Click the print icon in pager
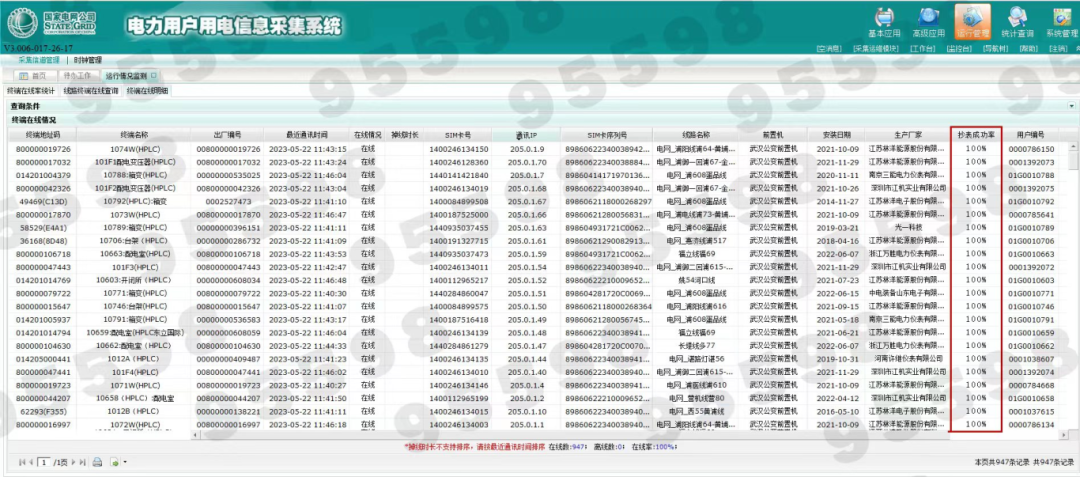Screen dimensions: 1080x477 (98, 462)
